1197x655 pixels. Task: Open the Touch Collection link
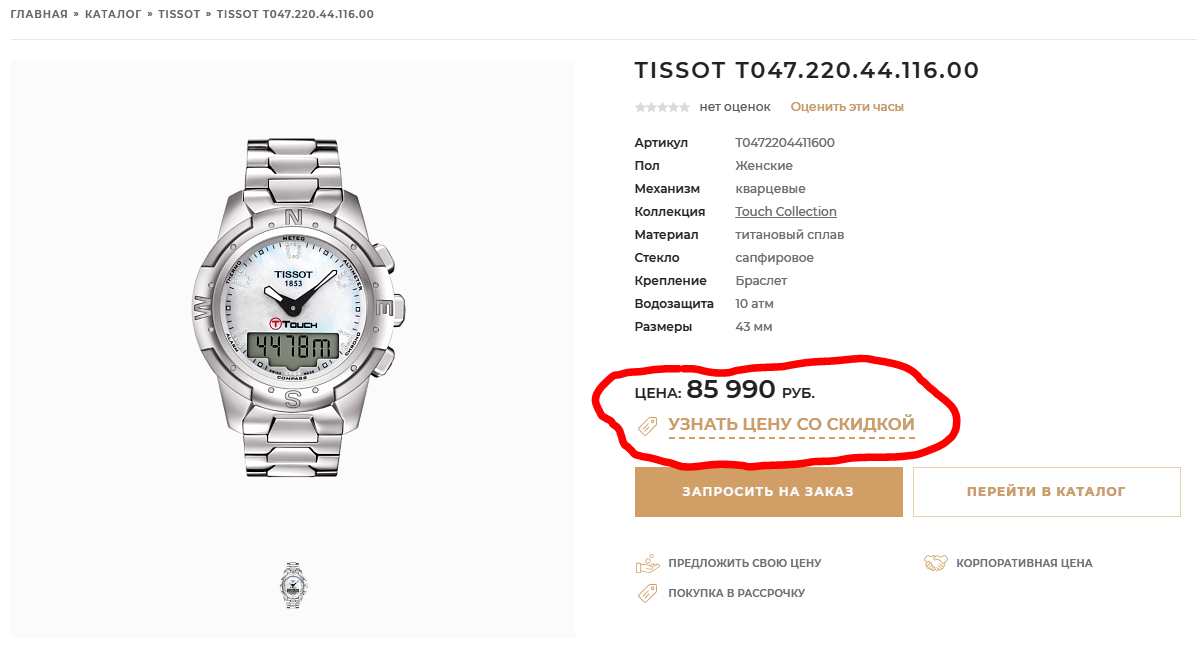786,212
